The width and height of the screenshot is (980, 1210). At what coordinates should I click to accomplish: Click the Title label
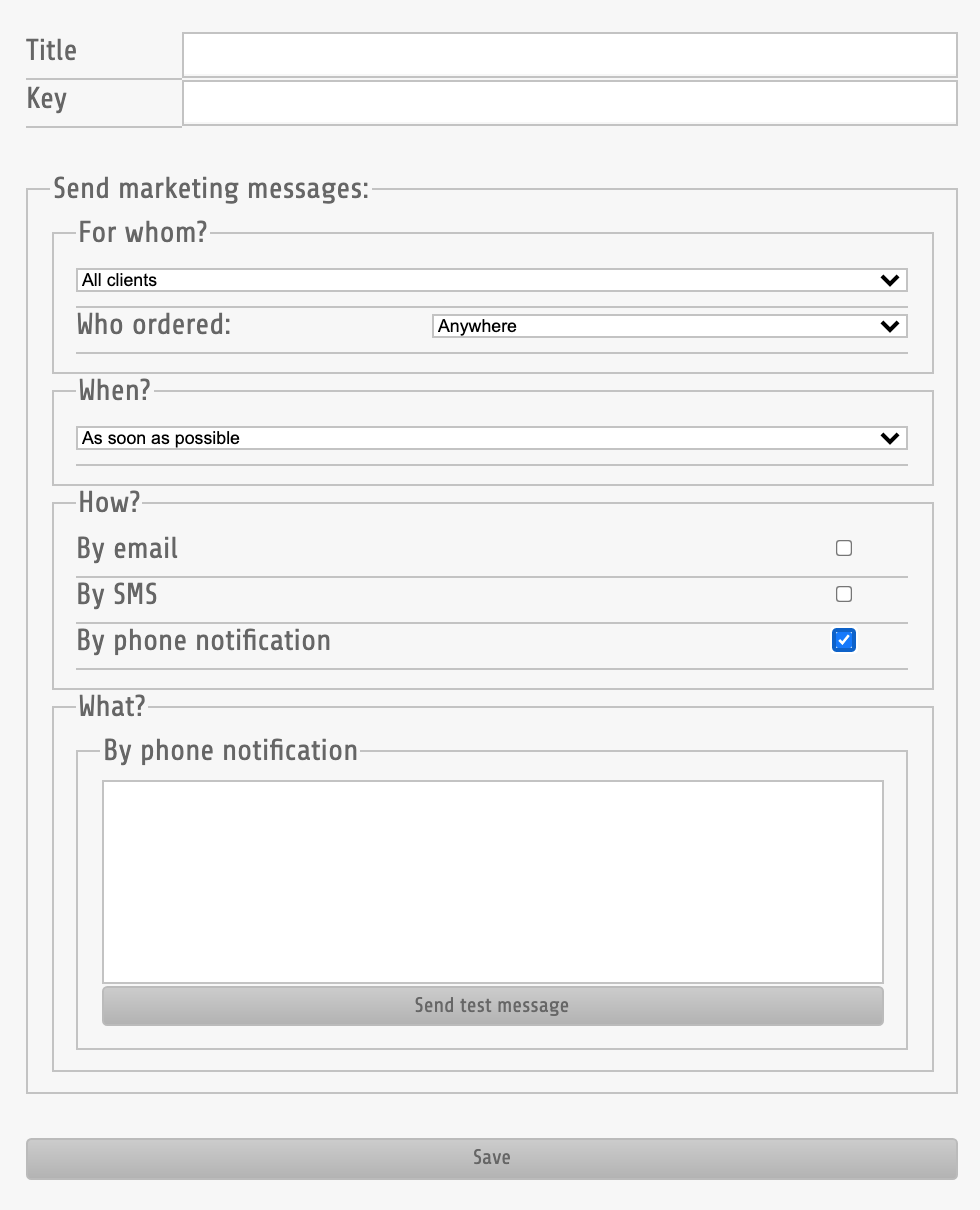point(52,51)
